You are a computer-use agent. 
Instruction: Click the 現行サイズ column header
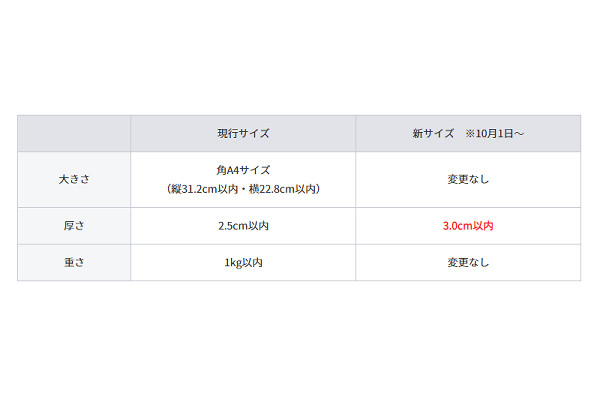243,133
